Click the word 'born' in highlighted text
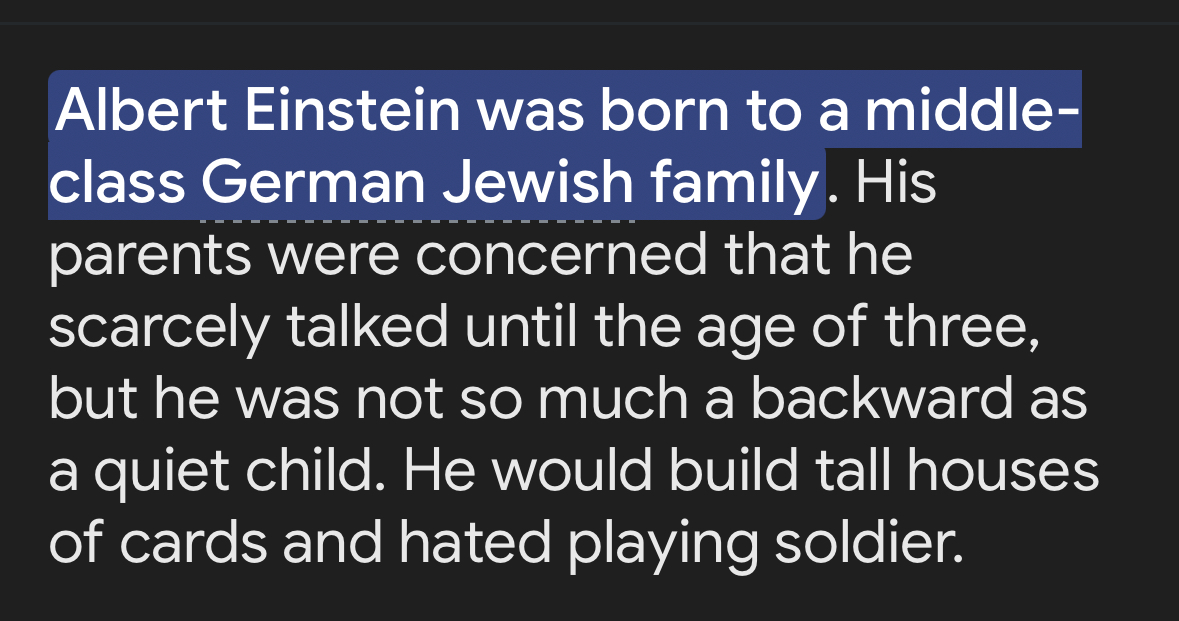Screen dimensions: 1179x621 click(664, 110)
